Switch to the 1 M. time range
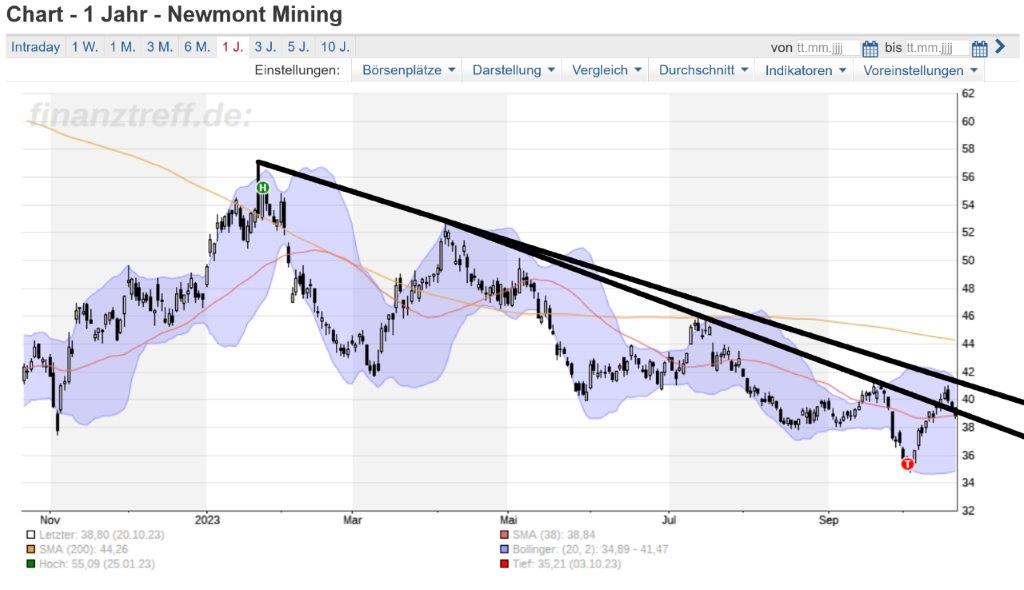This screenshot has height=590, width=1024. (122, 47)
